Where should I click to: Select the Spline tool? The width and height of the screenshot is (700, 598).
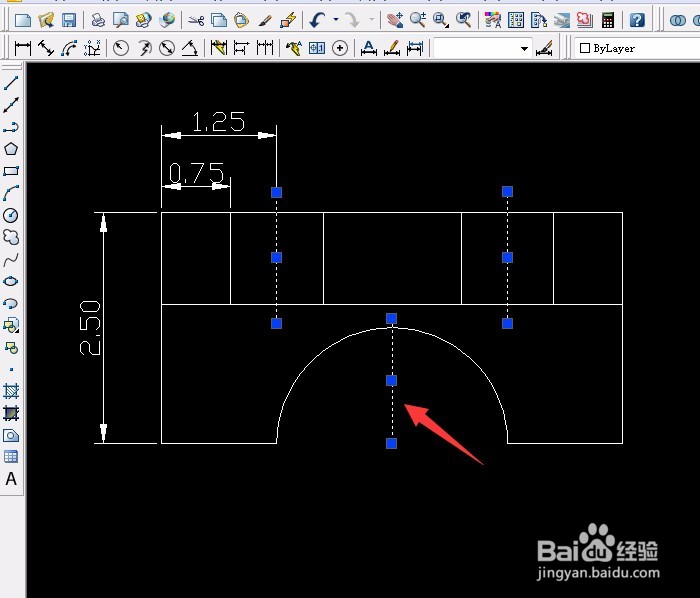11,259
